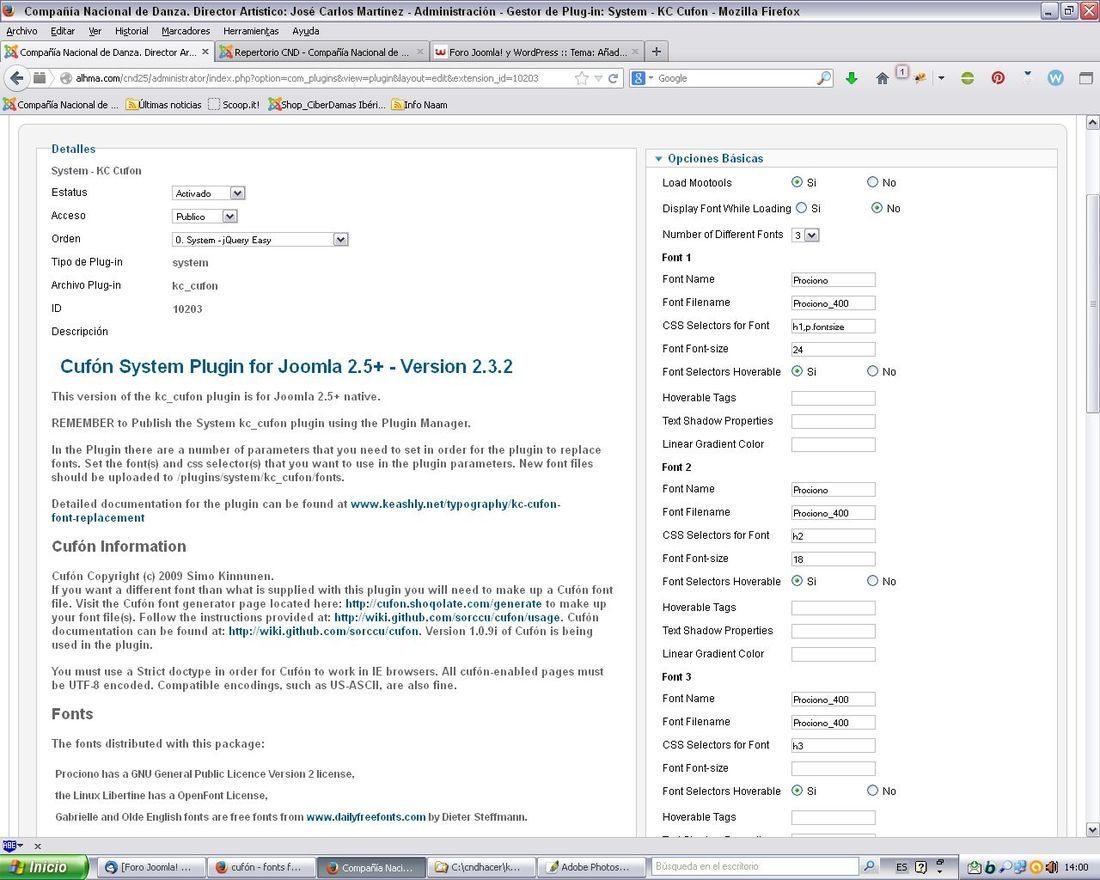Switch to Repertorio CND tab
Screen dimensions: 1100x880
tap(321, 52)
